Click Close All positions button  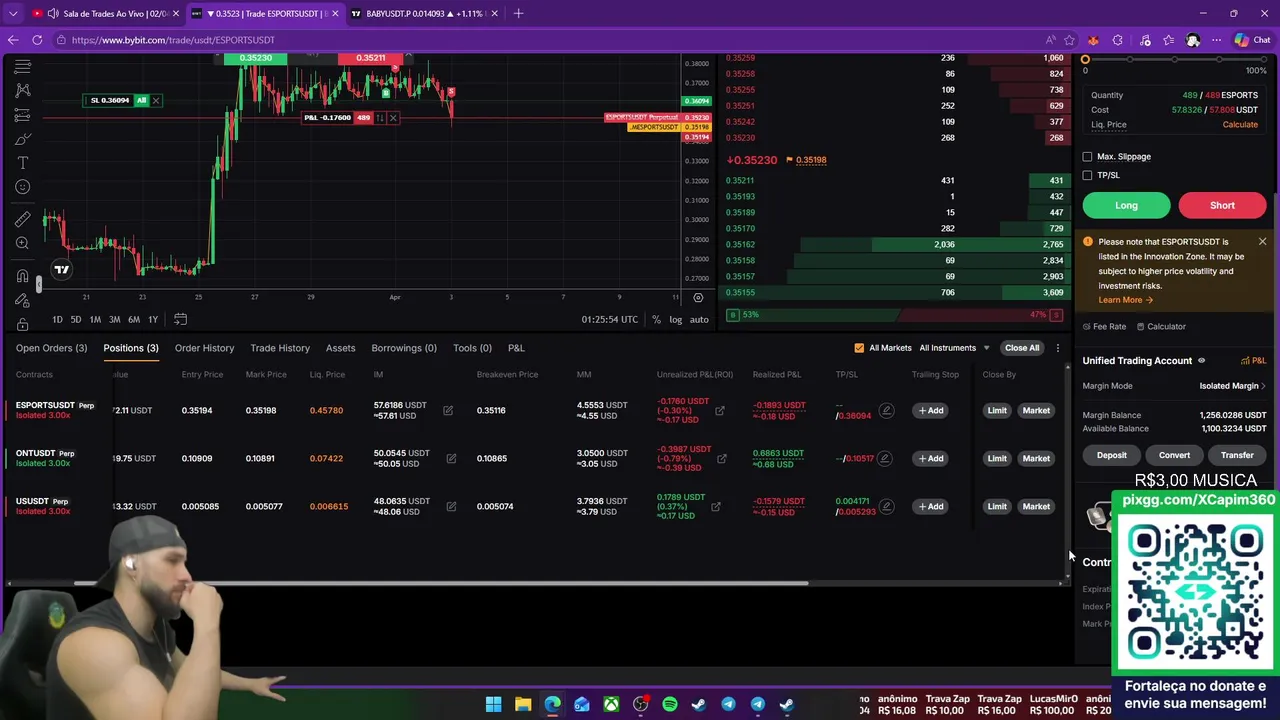(x=1022, y=348)
